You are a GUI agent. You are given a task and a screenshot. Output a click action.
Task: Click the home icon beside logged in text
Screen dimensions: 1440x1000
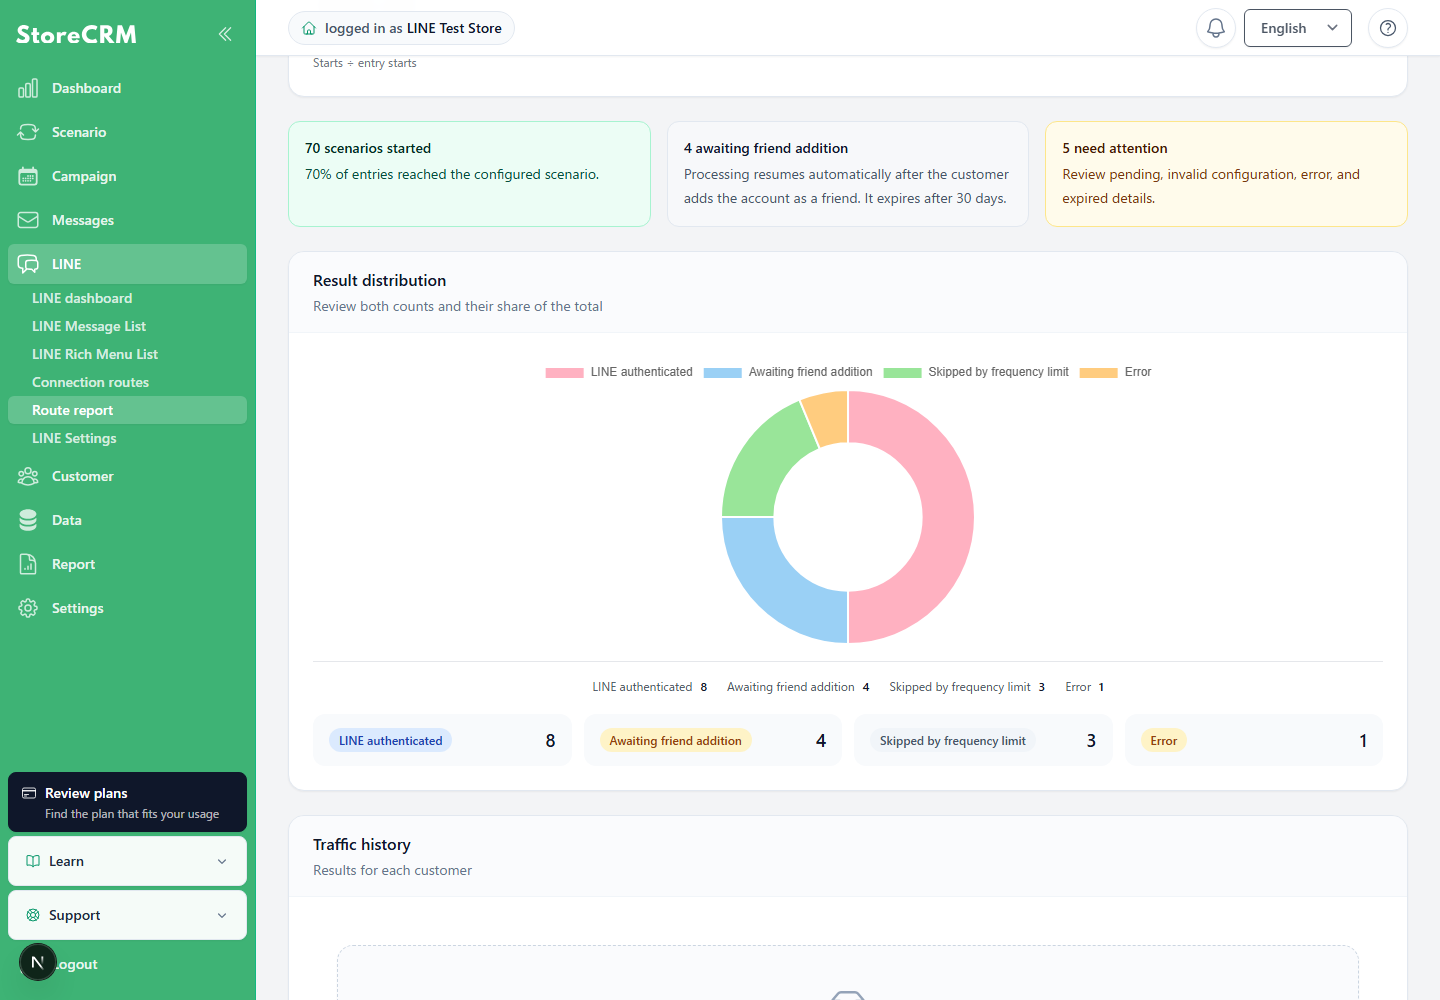click(309, 28)
